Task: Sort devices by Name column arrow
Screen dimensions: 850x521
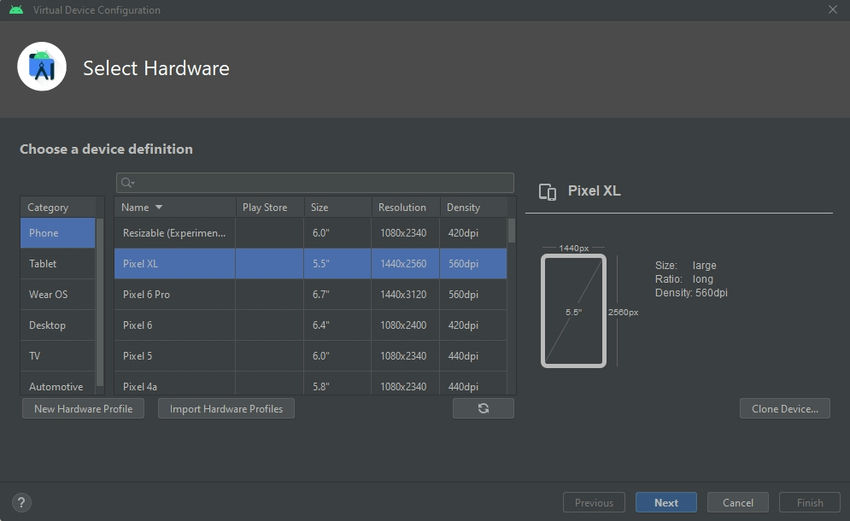Action: tap(158, 208)
